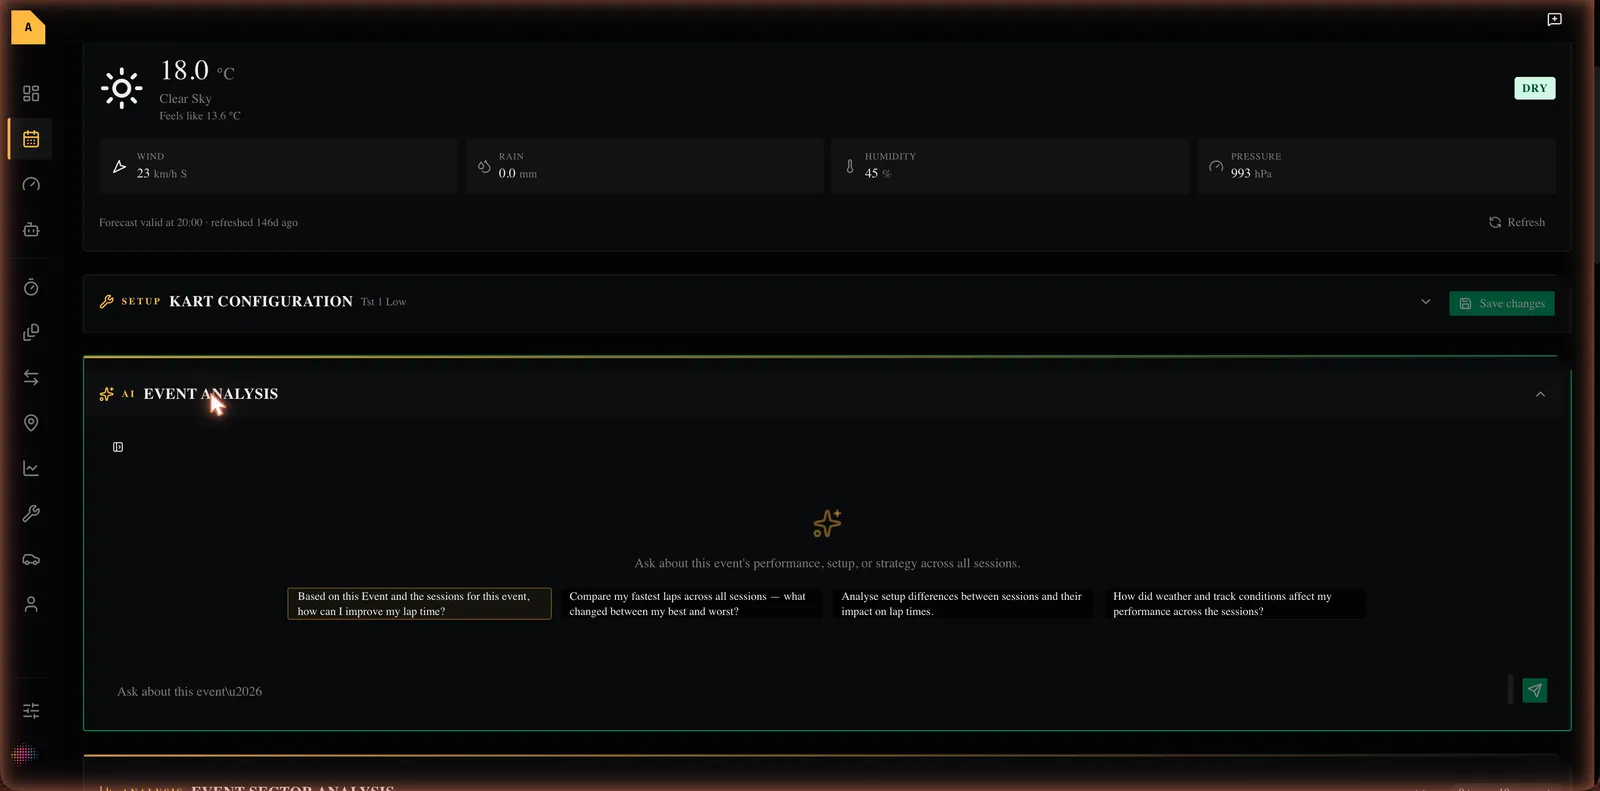
Task: Toggle the chat history panel icon in Event Analysis
Action: tap(118, 447)
